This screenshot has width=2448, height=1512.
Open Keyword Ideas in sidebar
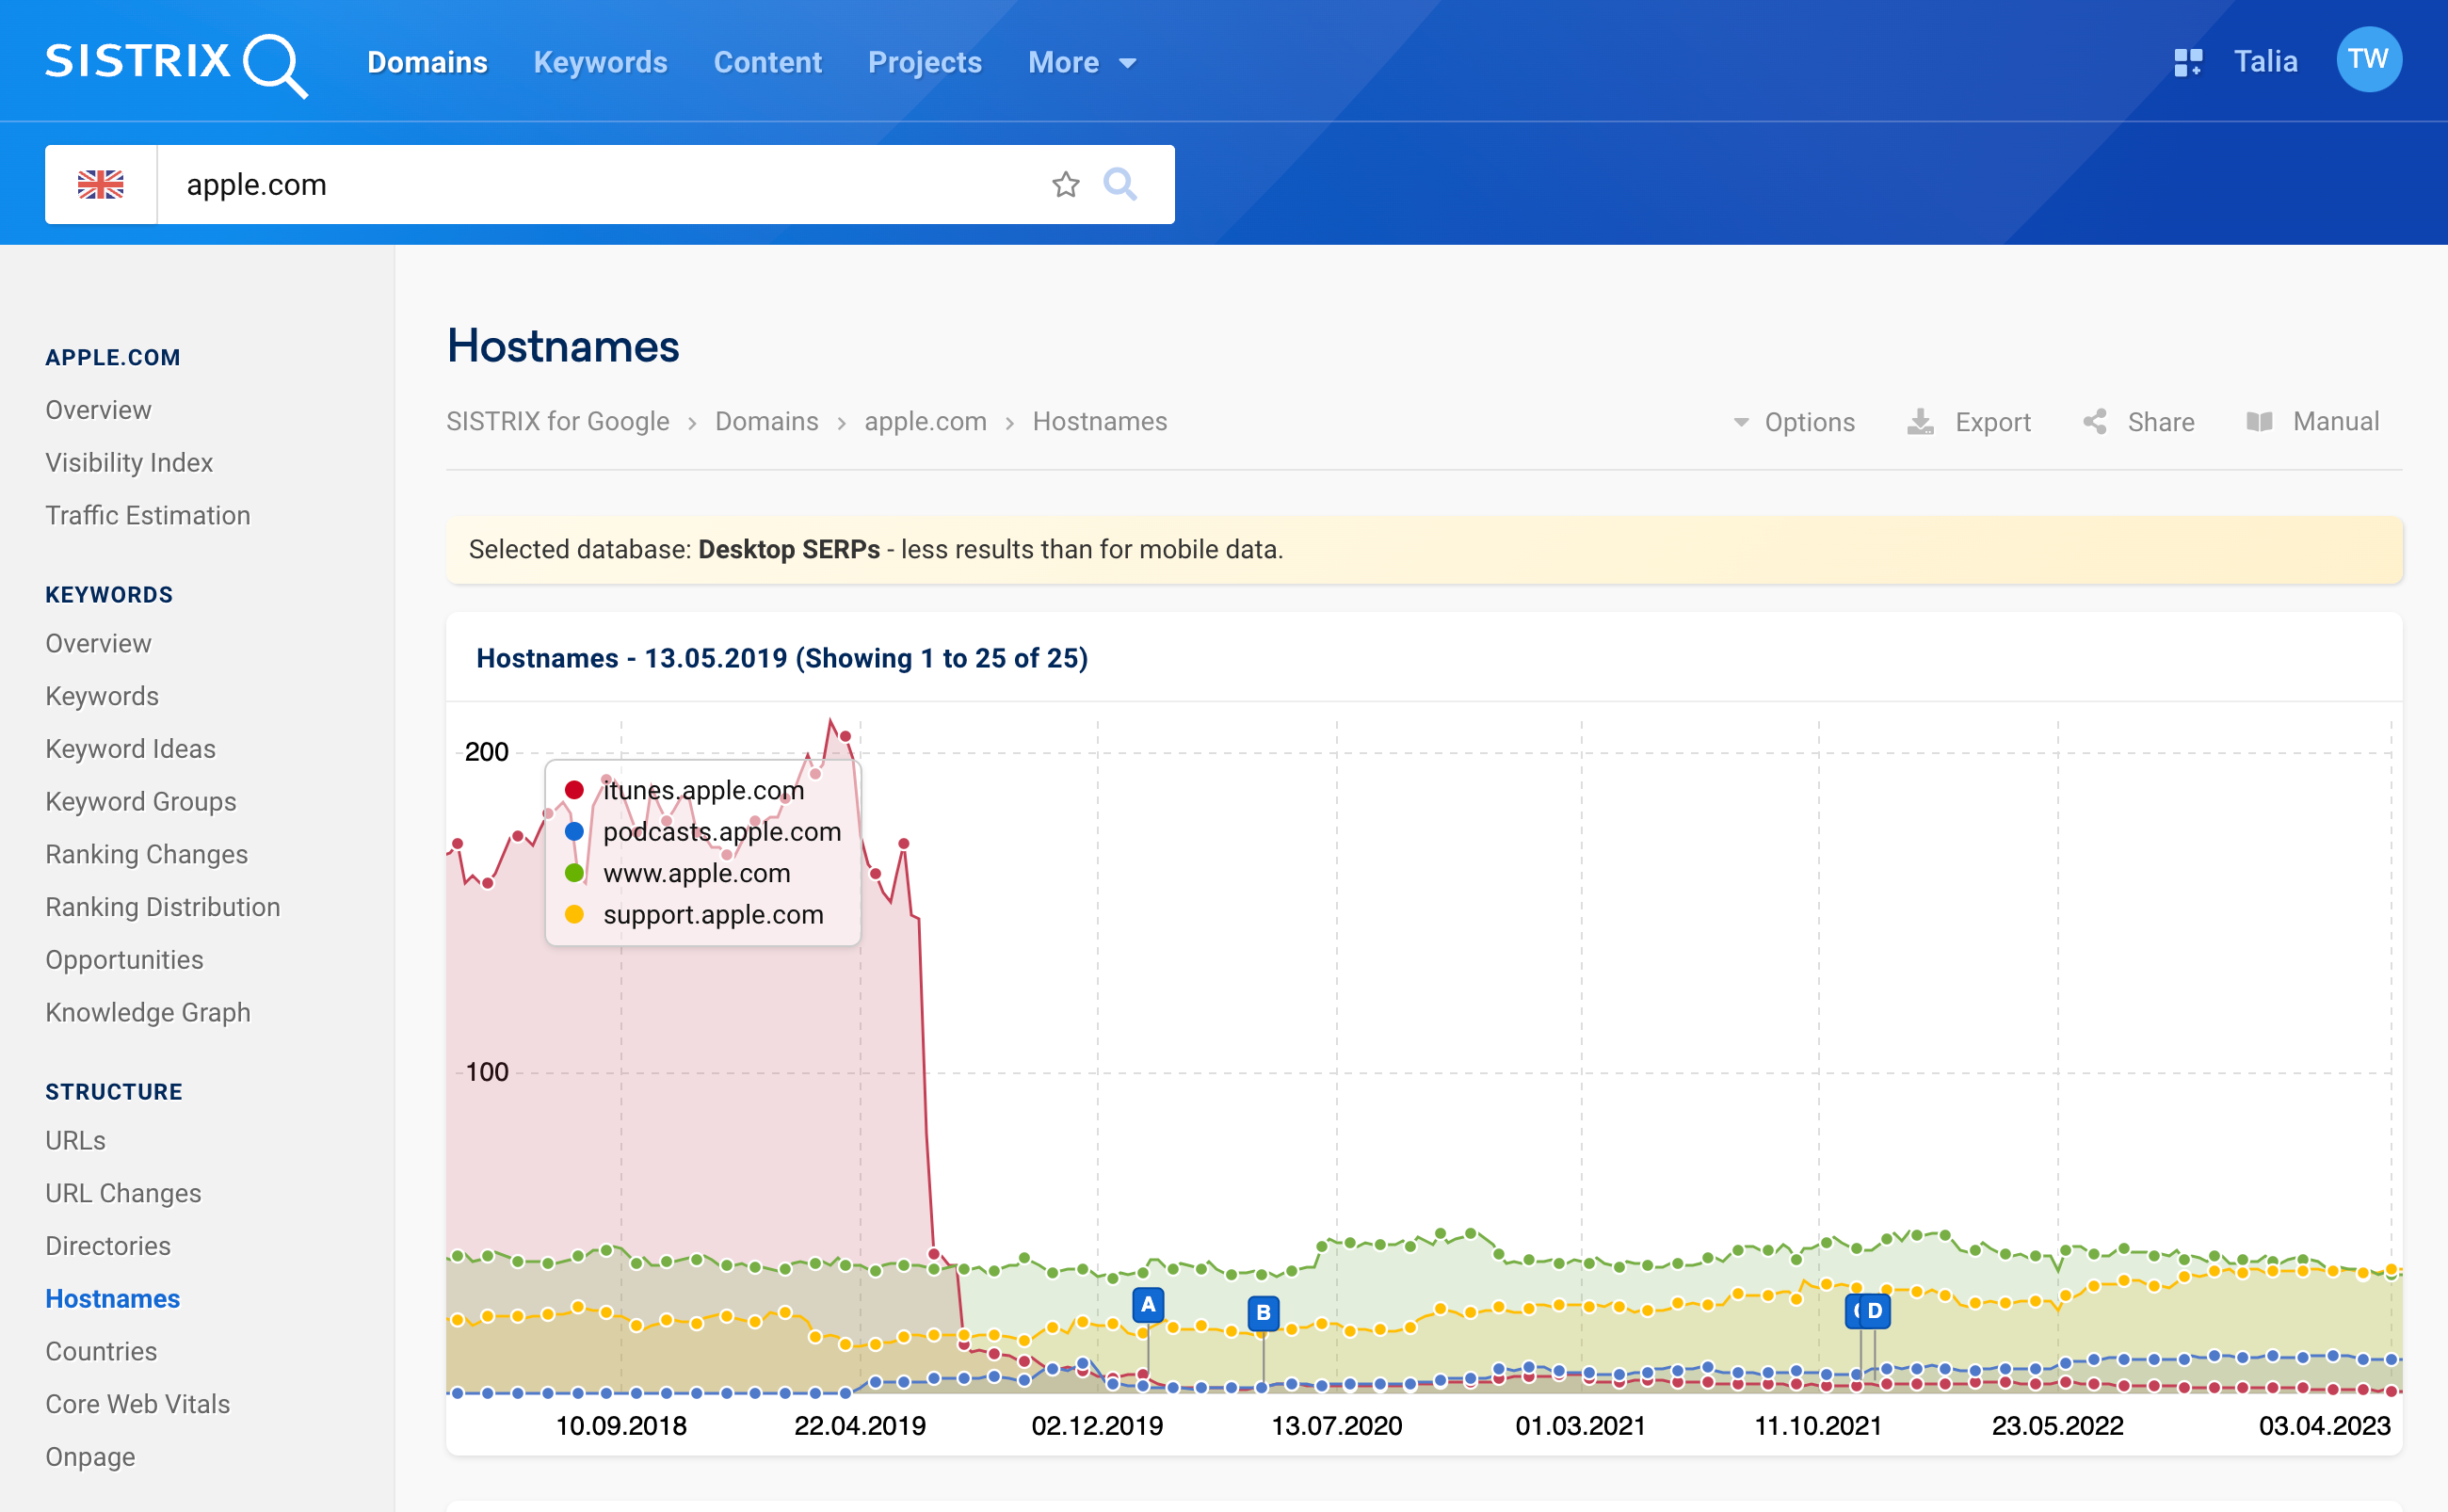click(x=130, y=749)
